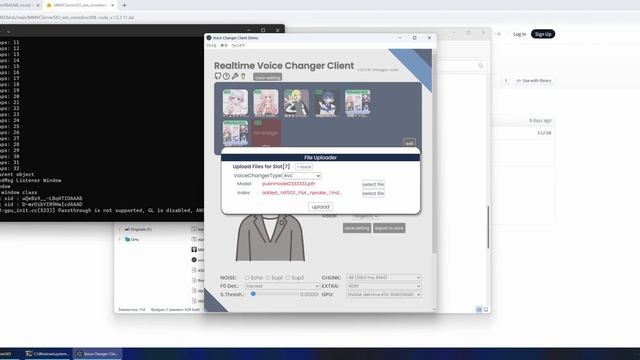
Task: Click the browser address bar URL
Action: click(x=67, y=18)
